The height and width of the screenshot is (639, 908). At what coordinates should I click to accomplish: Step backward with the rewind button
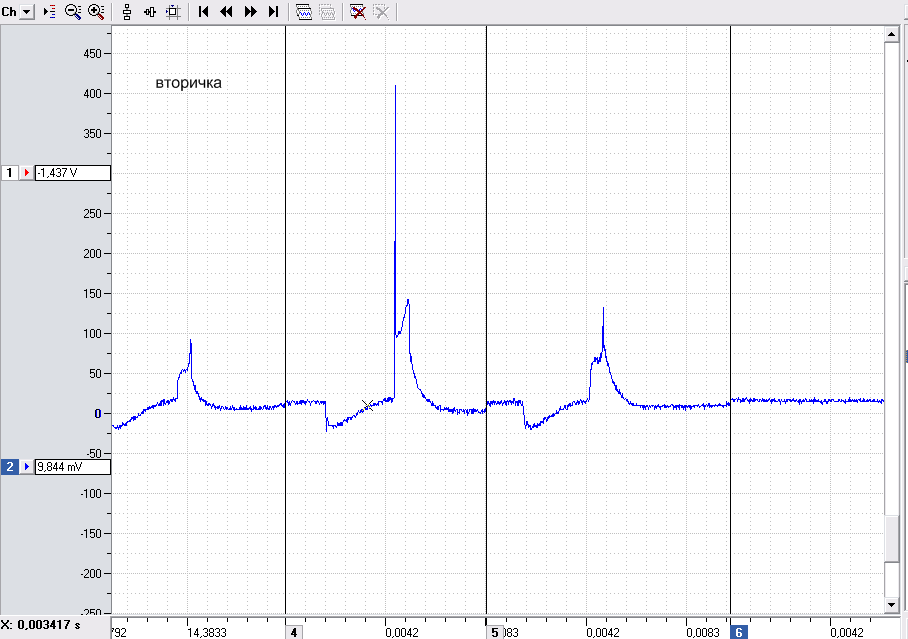(226, 12)
